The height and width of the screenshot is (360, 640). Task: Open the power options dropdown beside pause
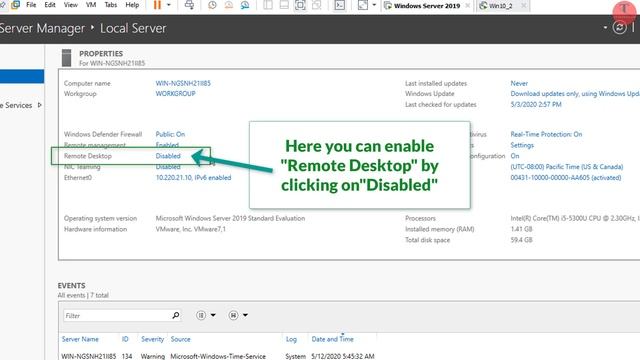tap(169, 5)
